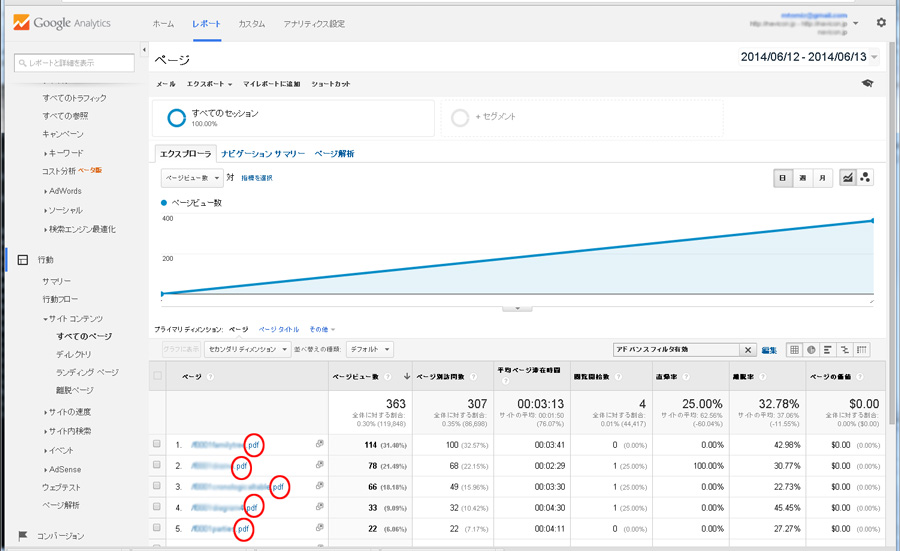Select the performance bar view icon
Image resolution: width=900 pixels, height=551 pixels.
click(x=828, y=349)
